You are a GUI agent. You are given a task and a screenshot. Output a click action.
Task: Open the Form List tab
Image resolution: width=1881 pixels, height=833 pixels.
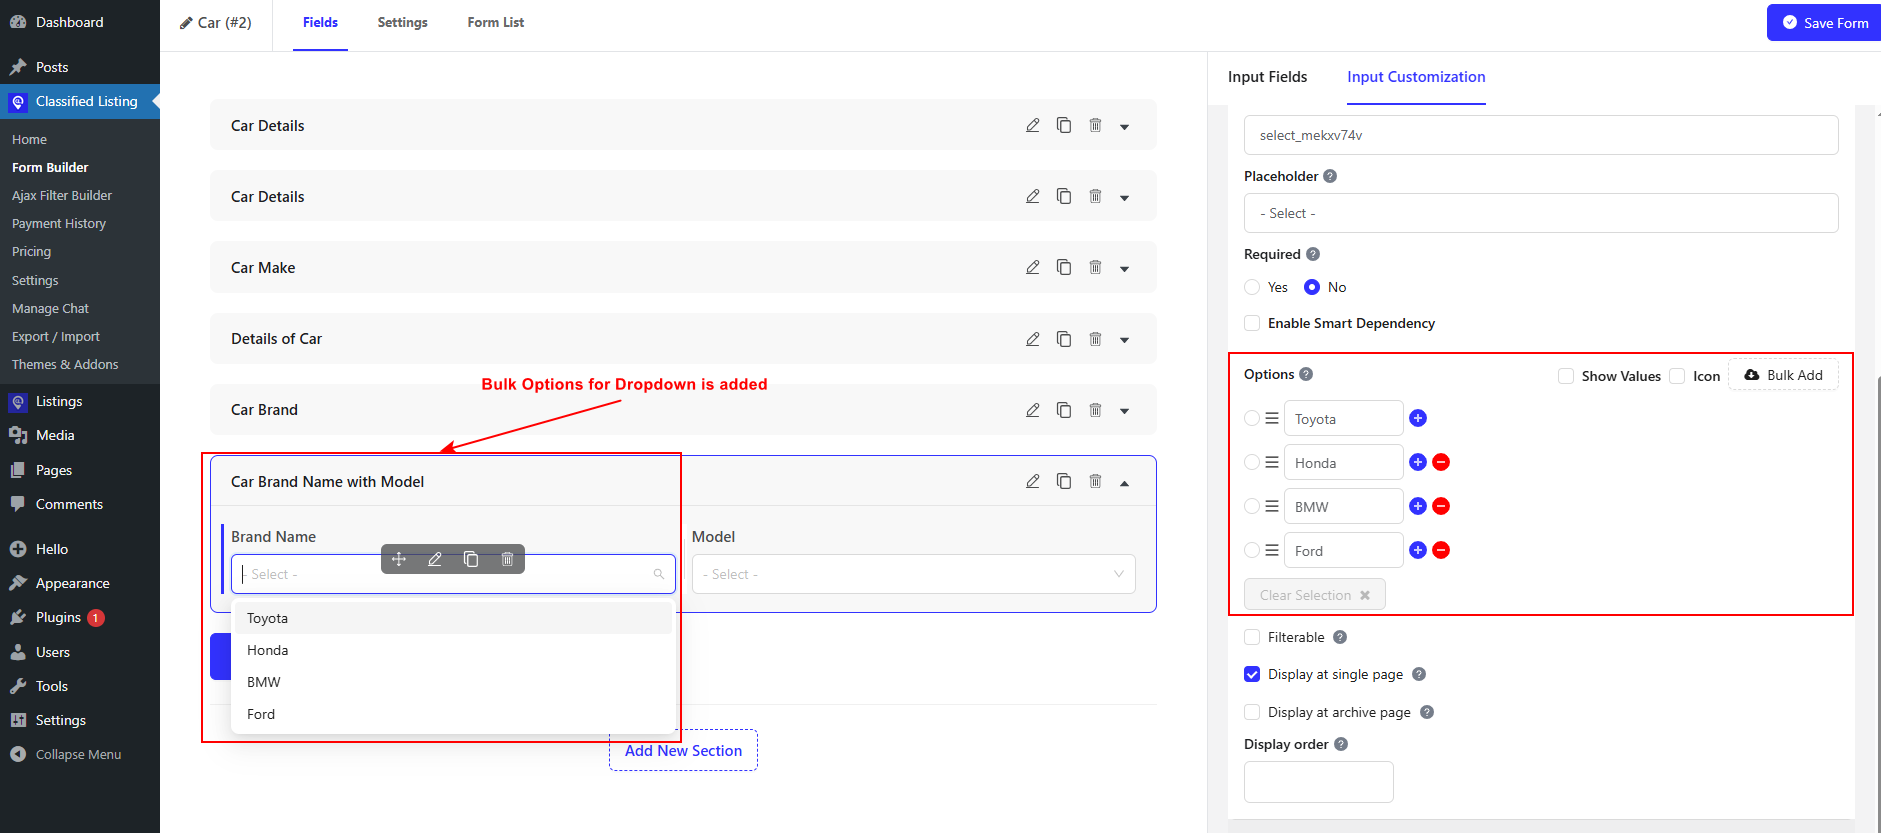coord(496,22)
